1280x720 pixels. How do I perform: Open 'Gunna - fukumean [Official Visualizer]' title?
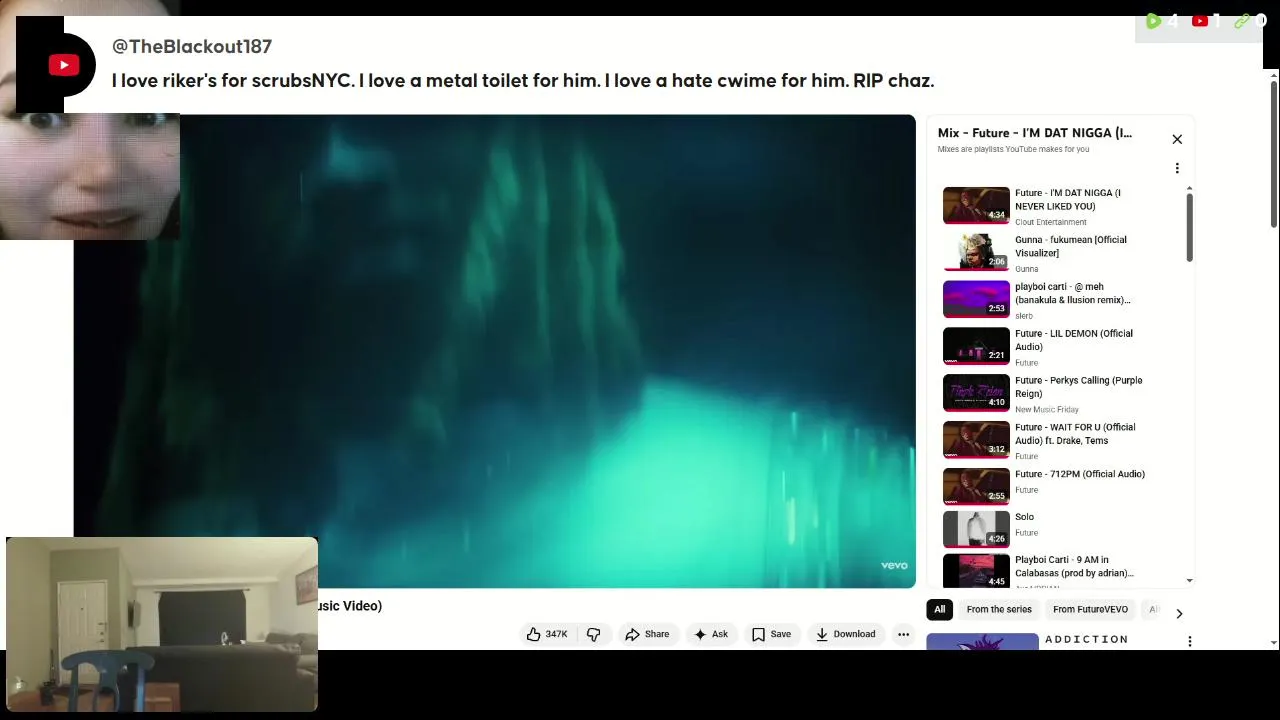[x=1071, y=246]
